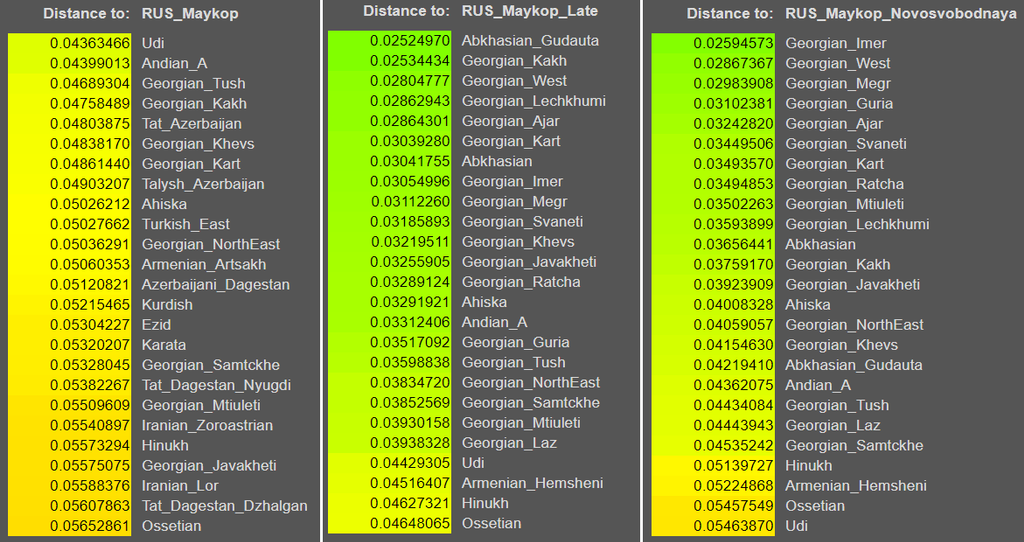Click distance value 0.04838170
This screenshot has height=542, width=1024.
click(x=89, y=144)
